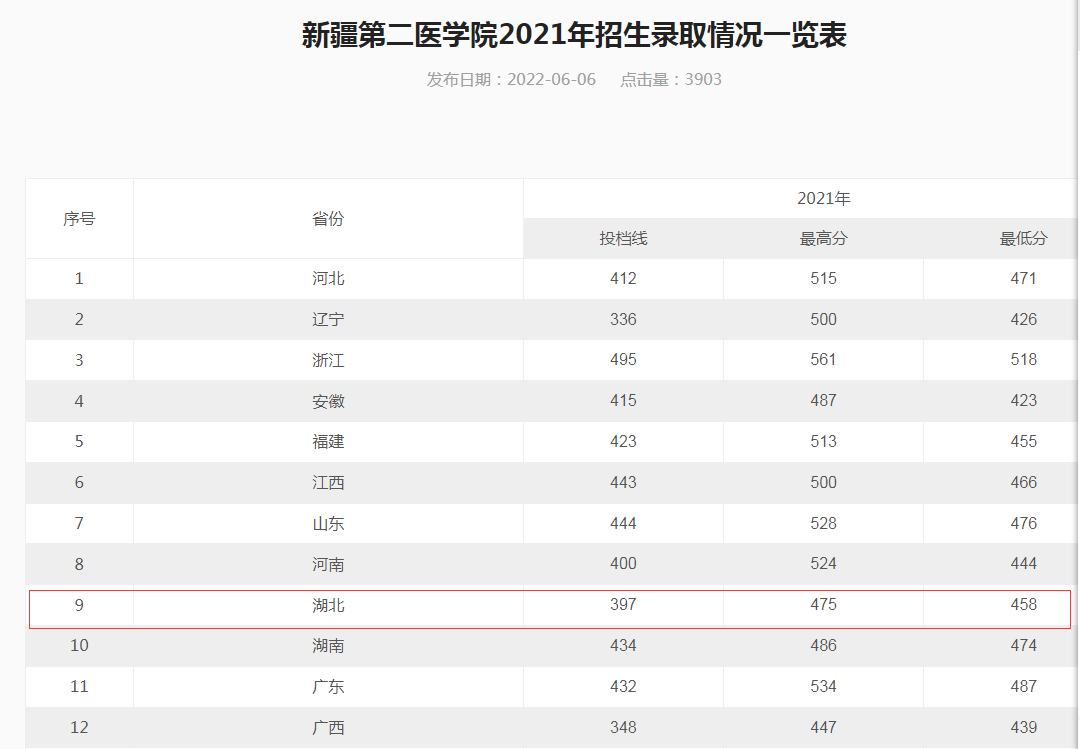This screenshot has width=1080, height=749.
Task: Click 浙江's 最高分 value 561
Action: pyautogui.click(x=823, y=359)
